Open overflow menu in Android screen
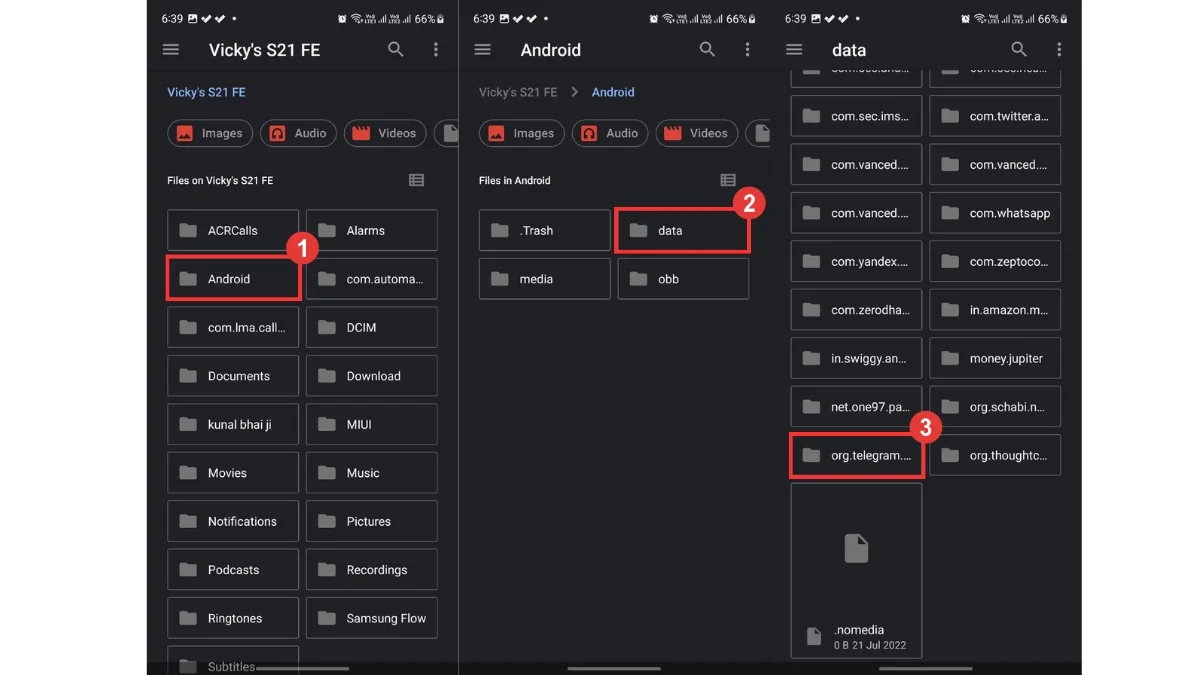 [x=747, y=50]
